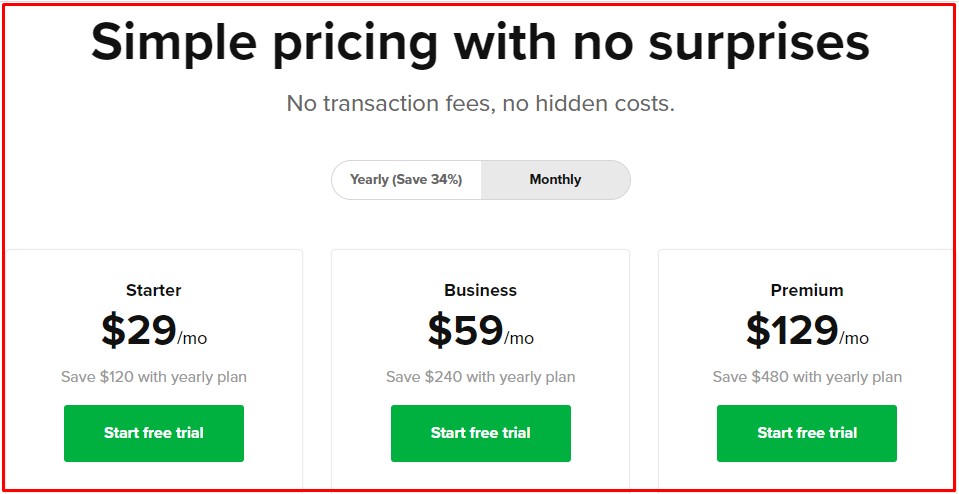Click the $59 price figure

click(x=465, y=331)
